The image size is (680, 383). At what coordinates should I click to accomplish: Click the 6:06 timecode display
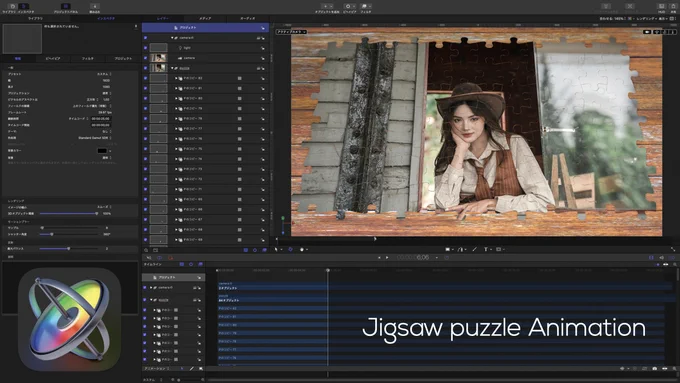tap(414, 258)
